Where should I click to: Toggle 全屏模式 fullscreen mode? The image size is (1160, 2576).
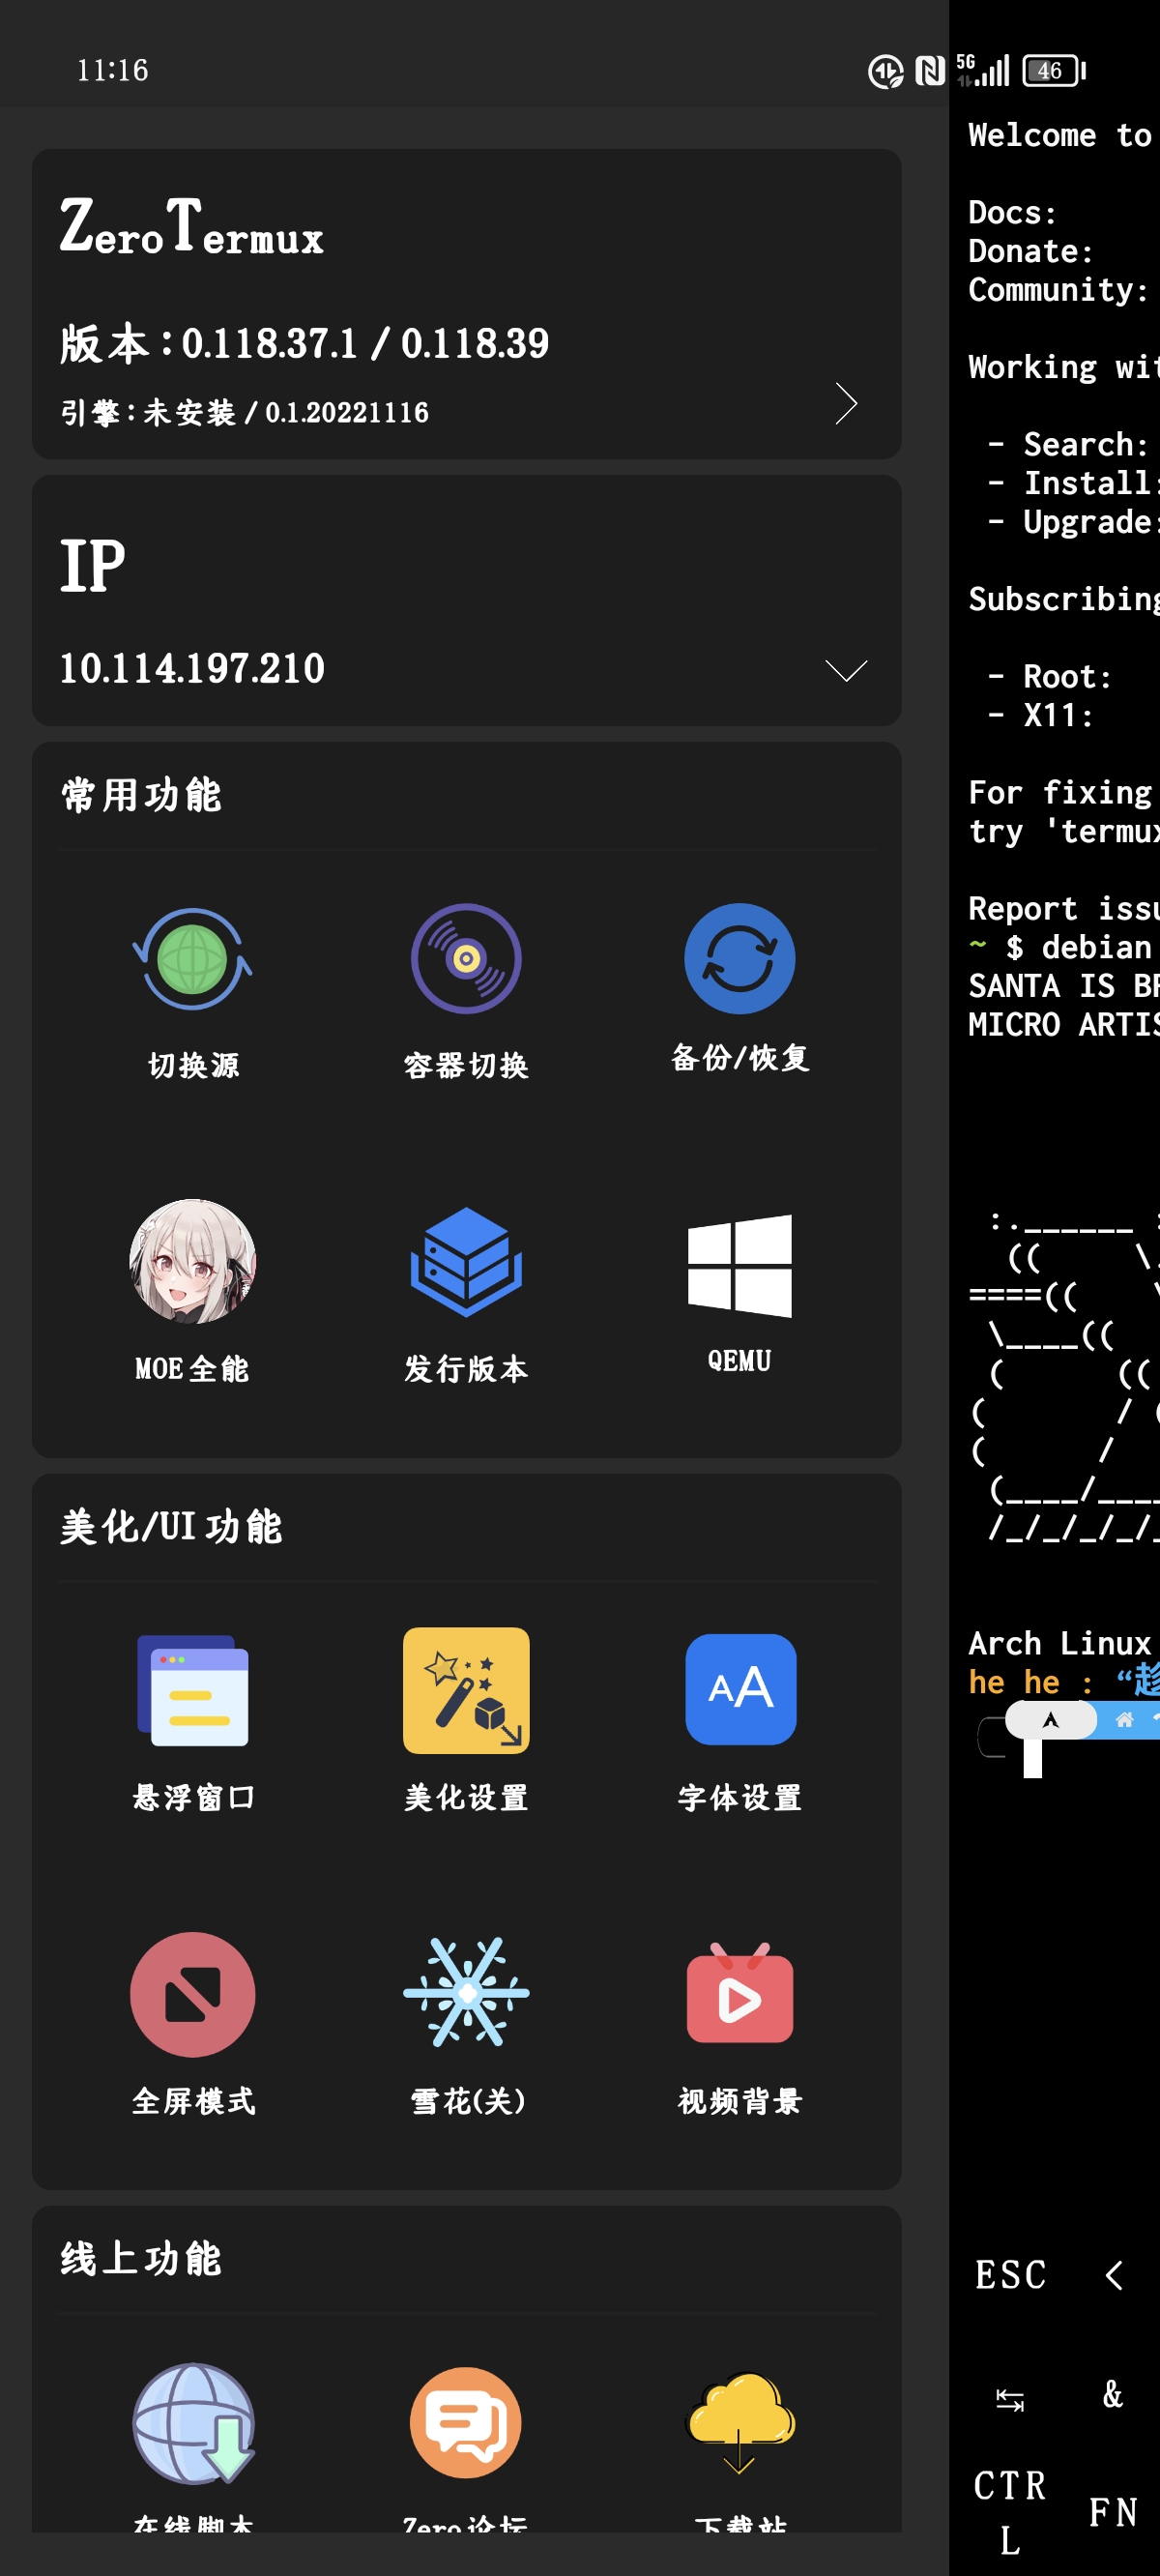click(x=192, y=1994)
